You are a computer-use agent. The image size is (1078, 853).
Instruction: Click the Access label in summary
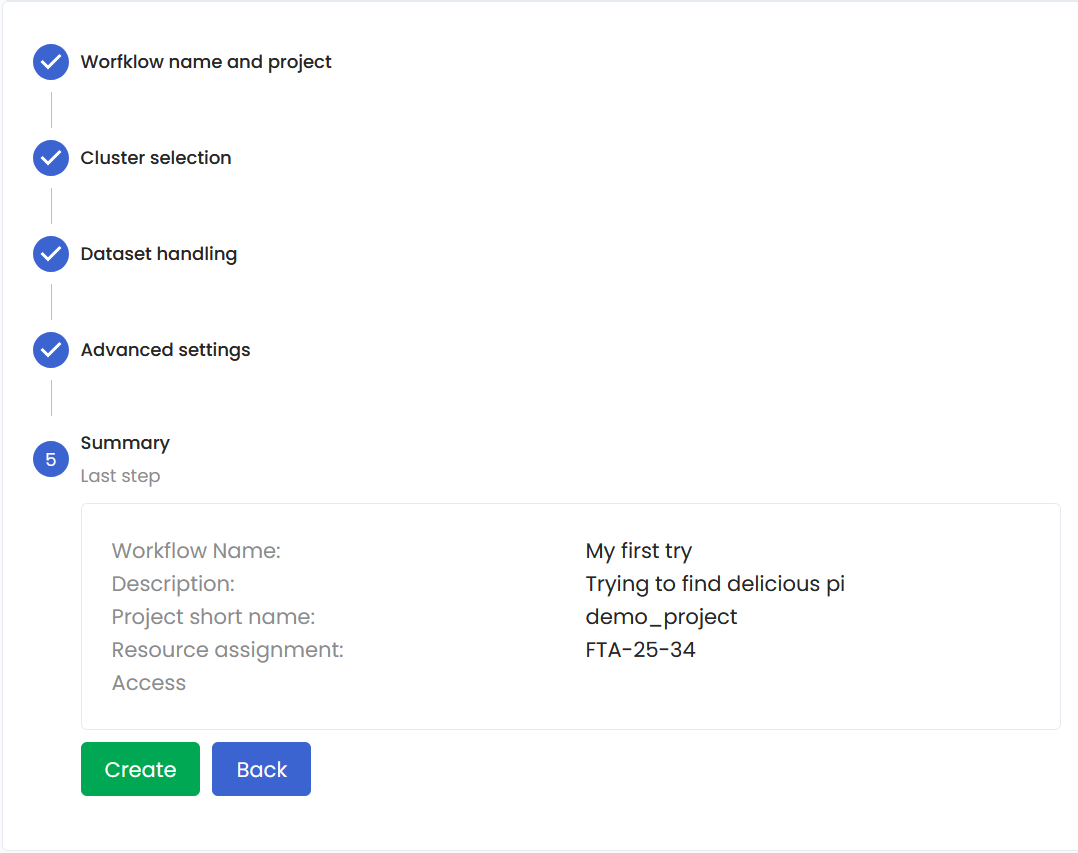click(x=149, y=683)
